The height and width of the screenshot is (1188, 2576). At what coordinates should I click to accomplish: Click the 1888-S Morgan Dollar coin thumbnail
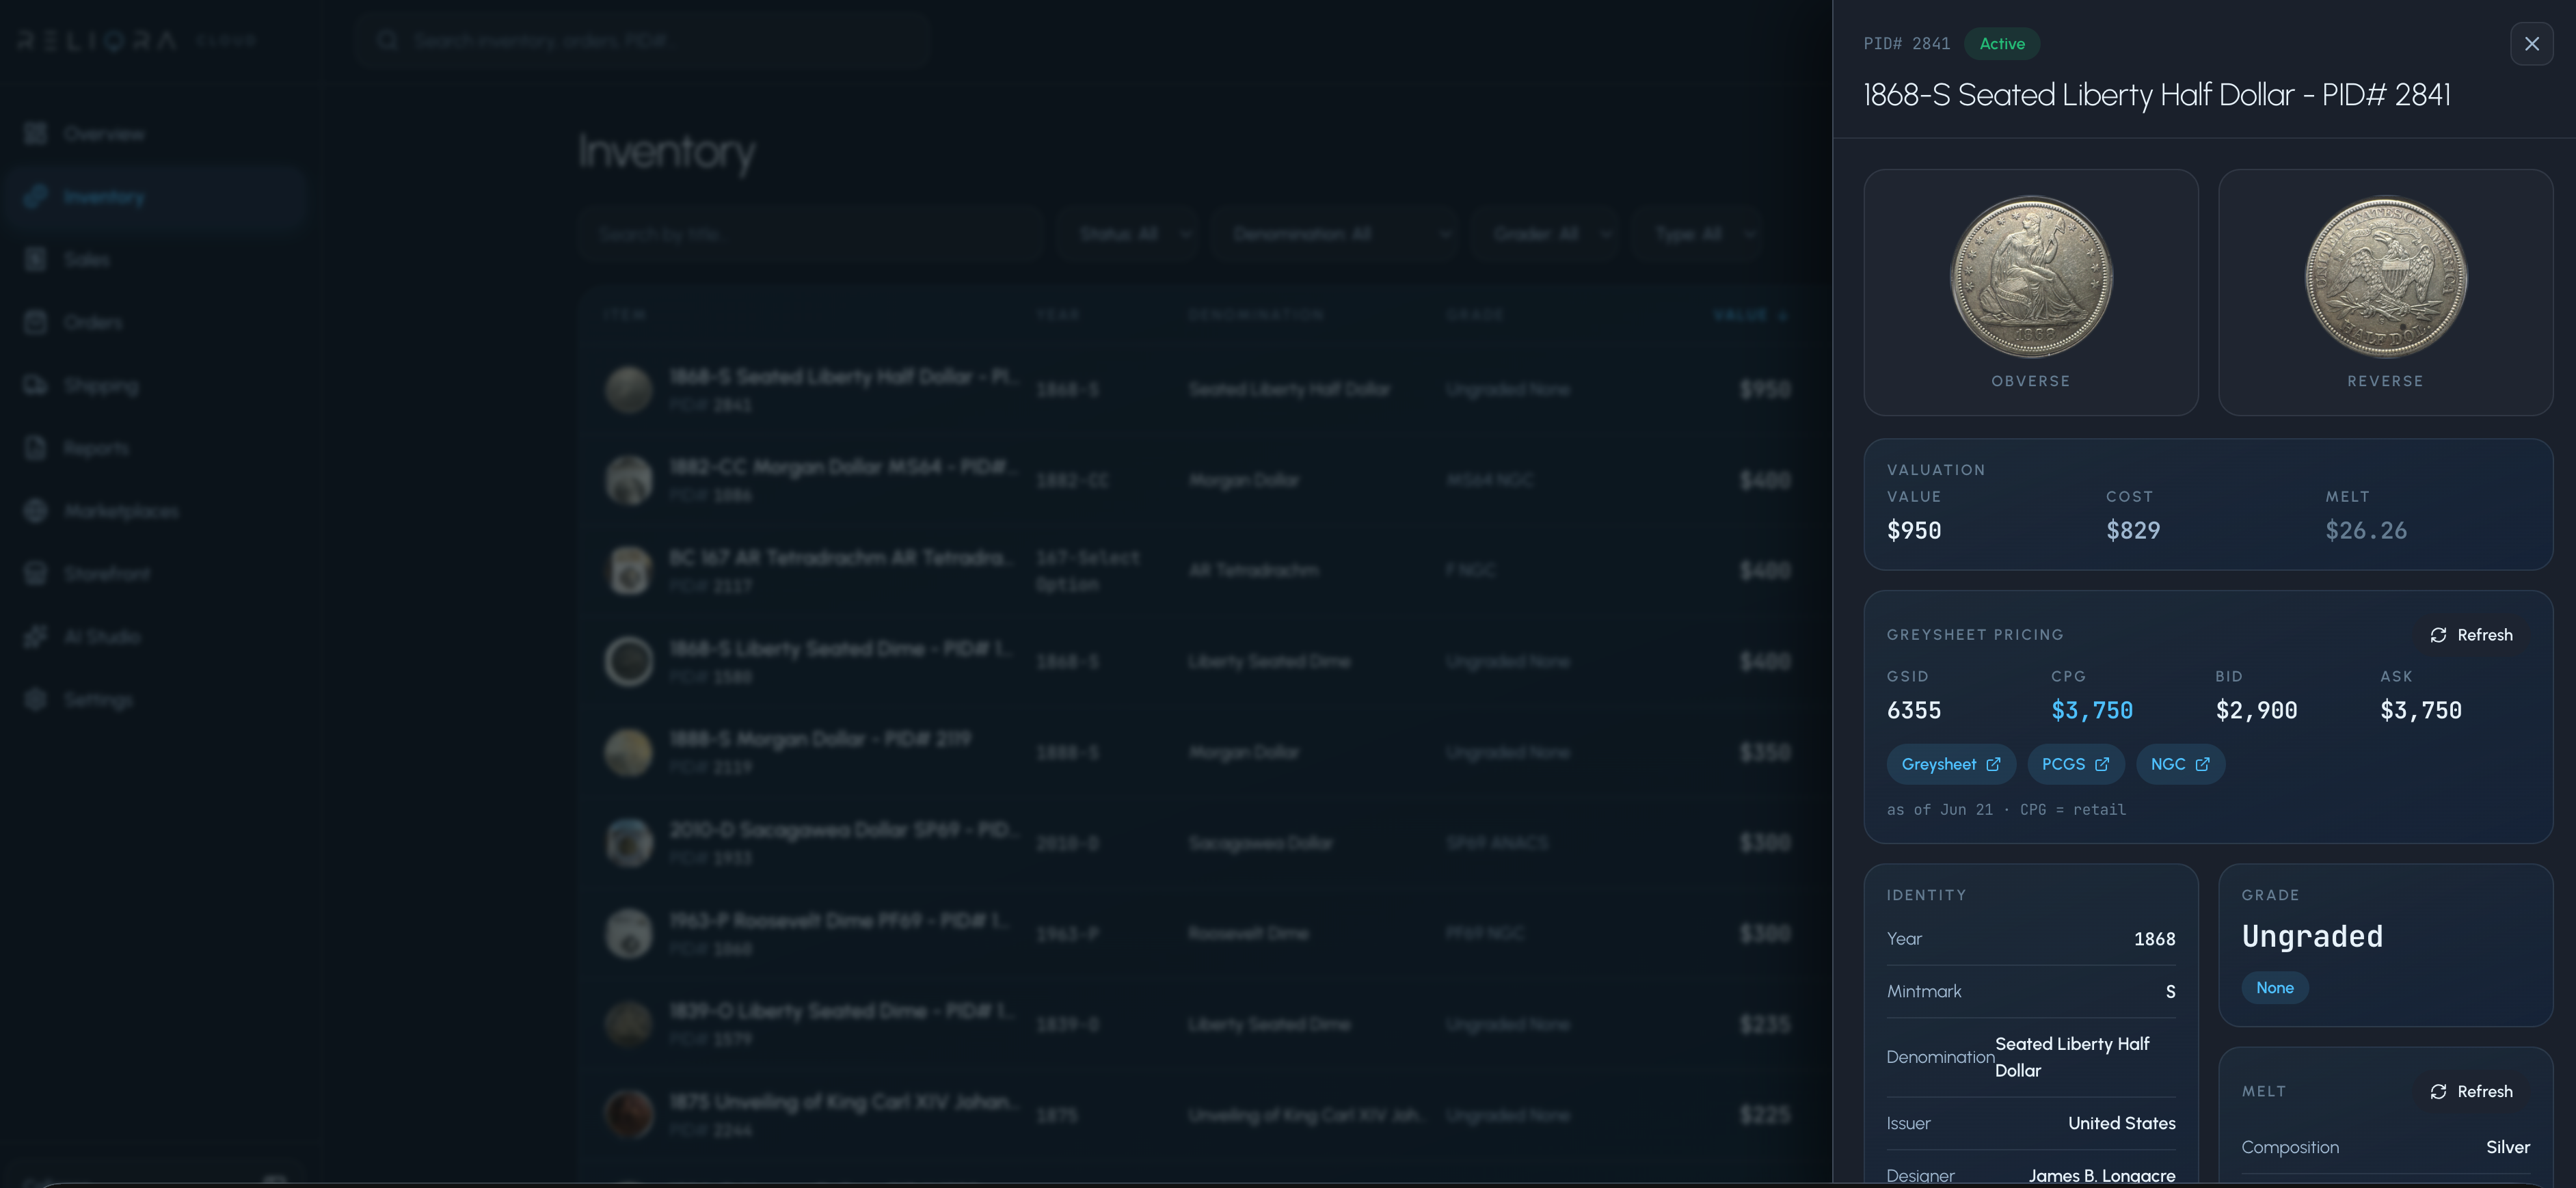[629, 752]
